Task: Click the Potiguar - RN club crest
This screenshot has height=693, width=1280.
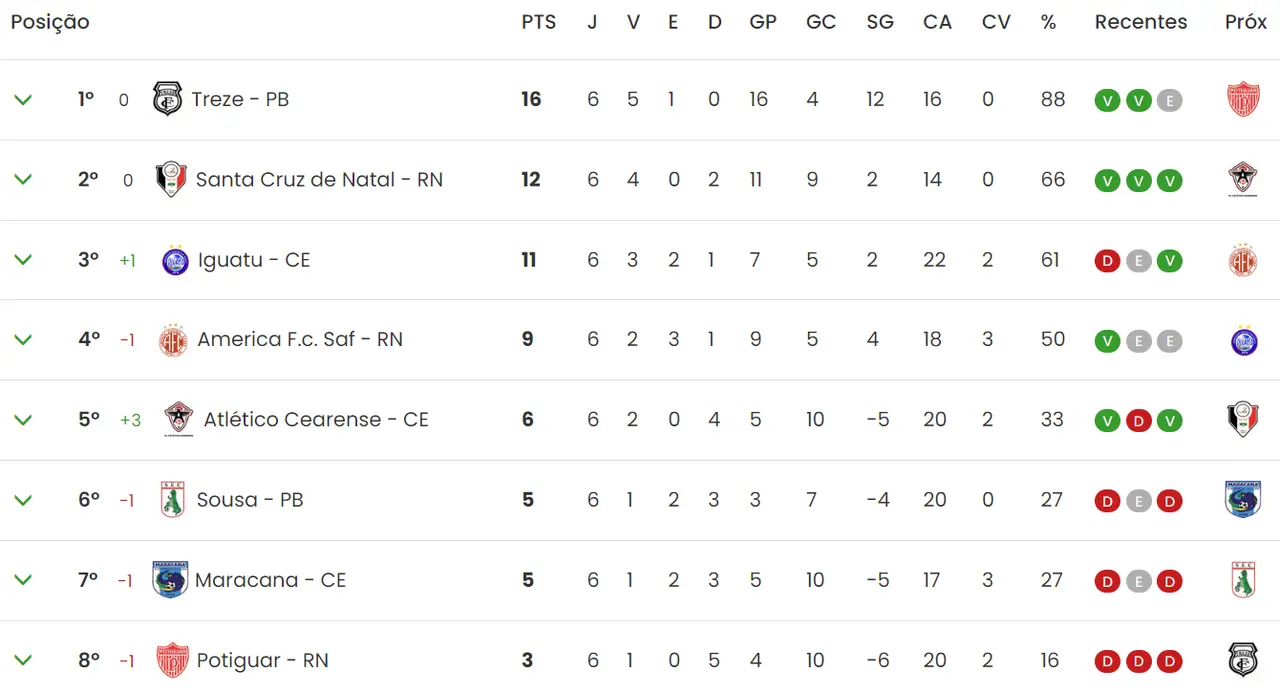Action: 173,660
